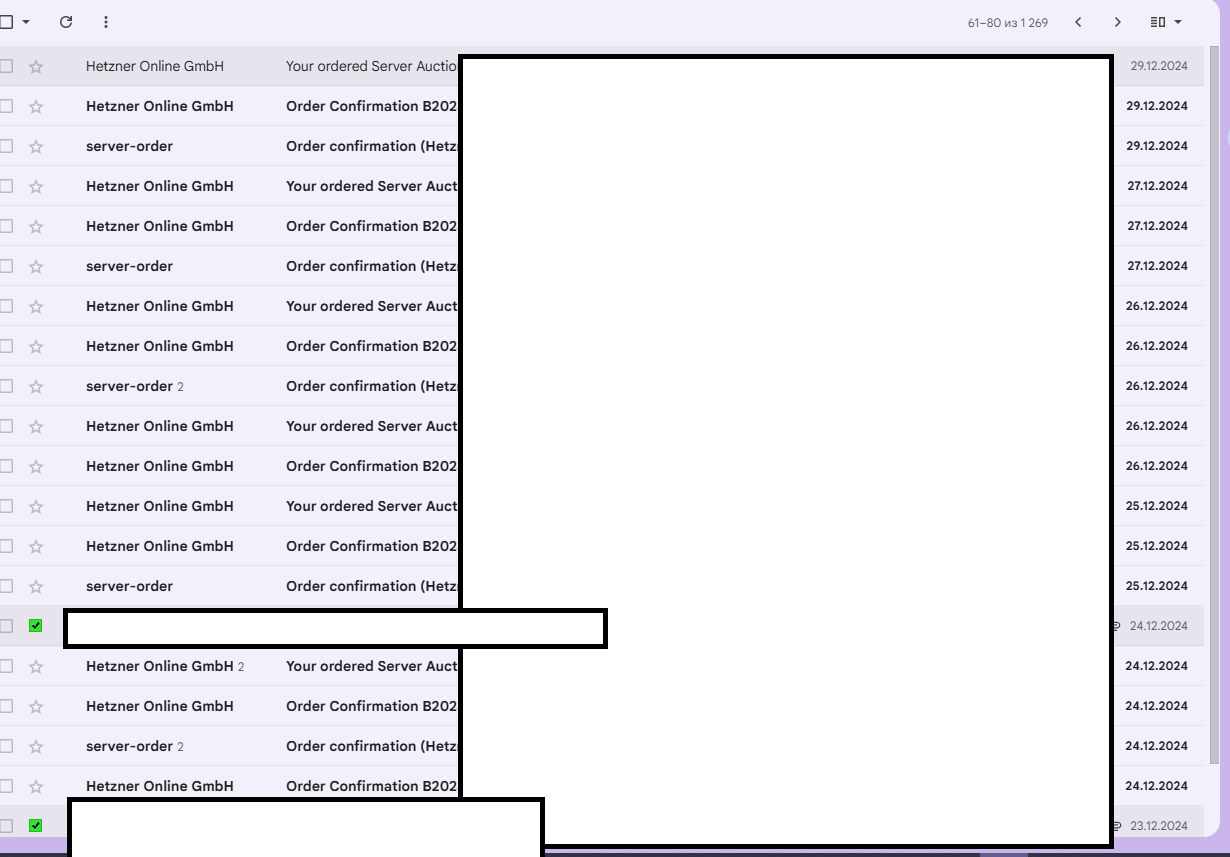
Task: Click the 23.12.2024 date of the selected email
Action: [1158, 826]
